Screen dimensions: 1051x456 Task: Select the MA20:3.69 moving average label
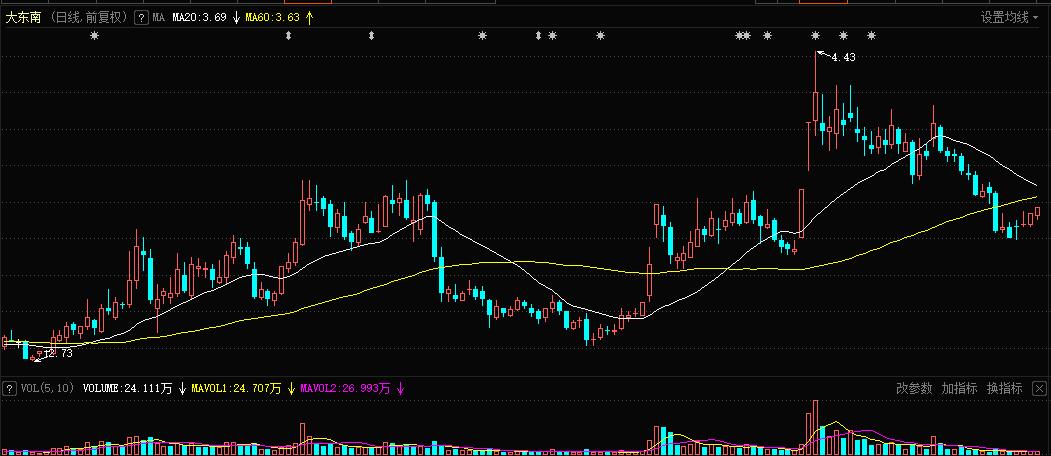tap(199, 18)
